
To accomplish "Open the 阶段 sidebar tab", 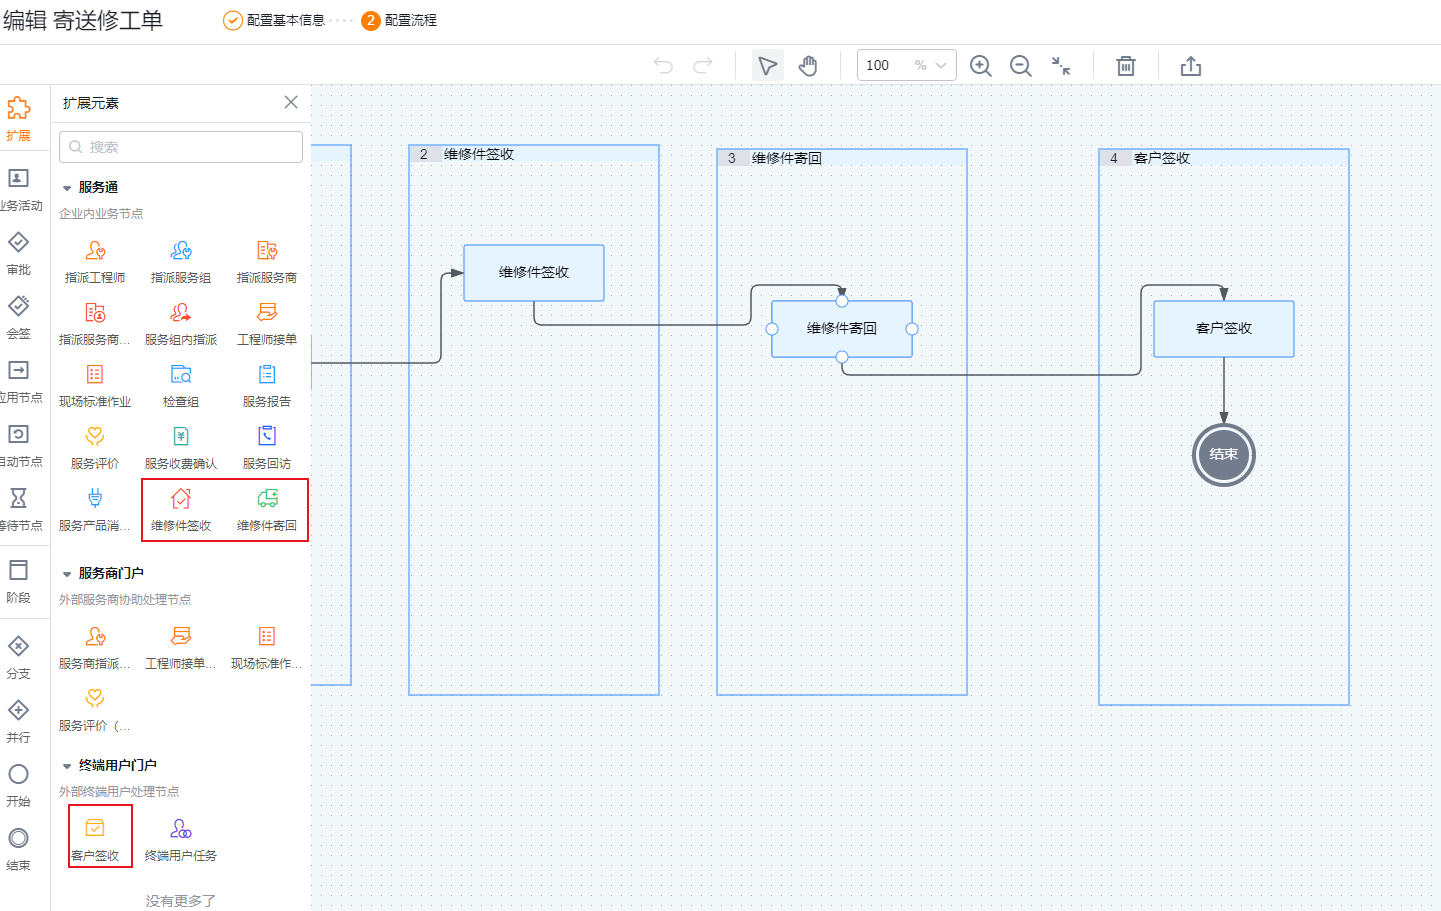I will coord(18,581).
